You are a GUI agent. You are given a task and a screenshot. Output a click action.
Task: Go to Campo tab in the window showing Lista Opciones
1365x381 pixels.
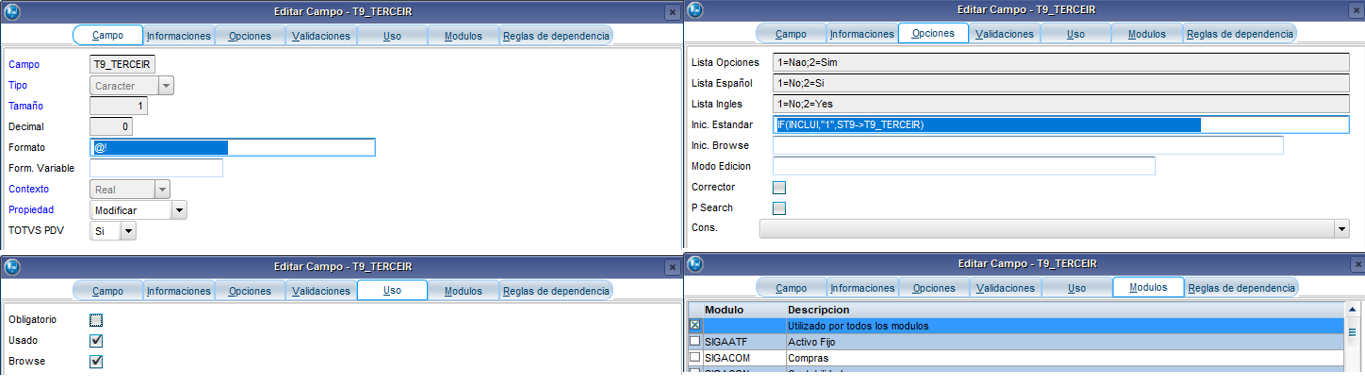(792, 33)
